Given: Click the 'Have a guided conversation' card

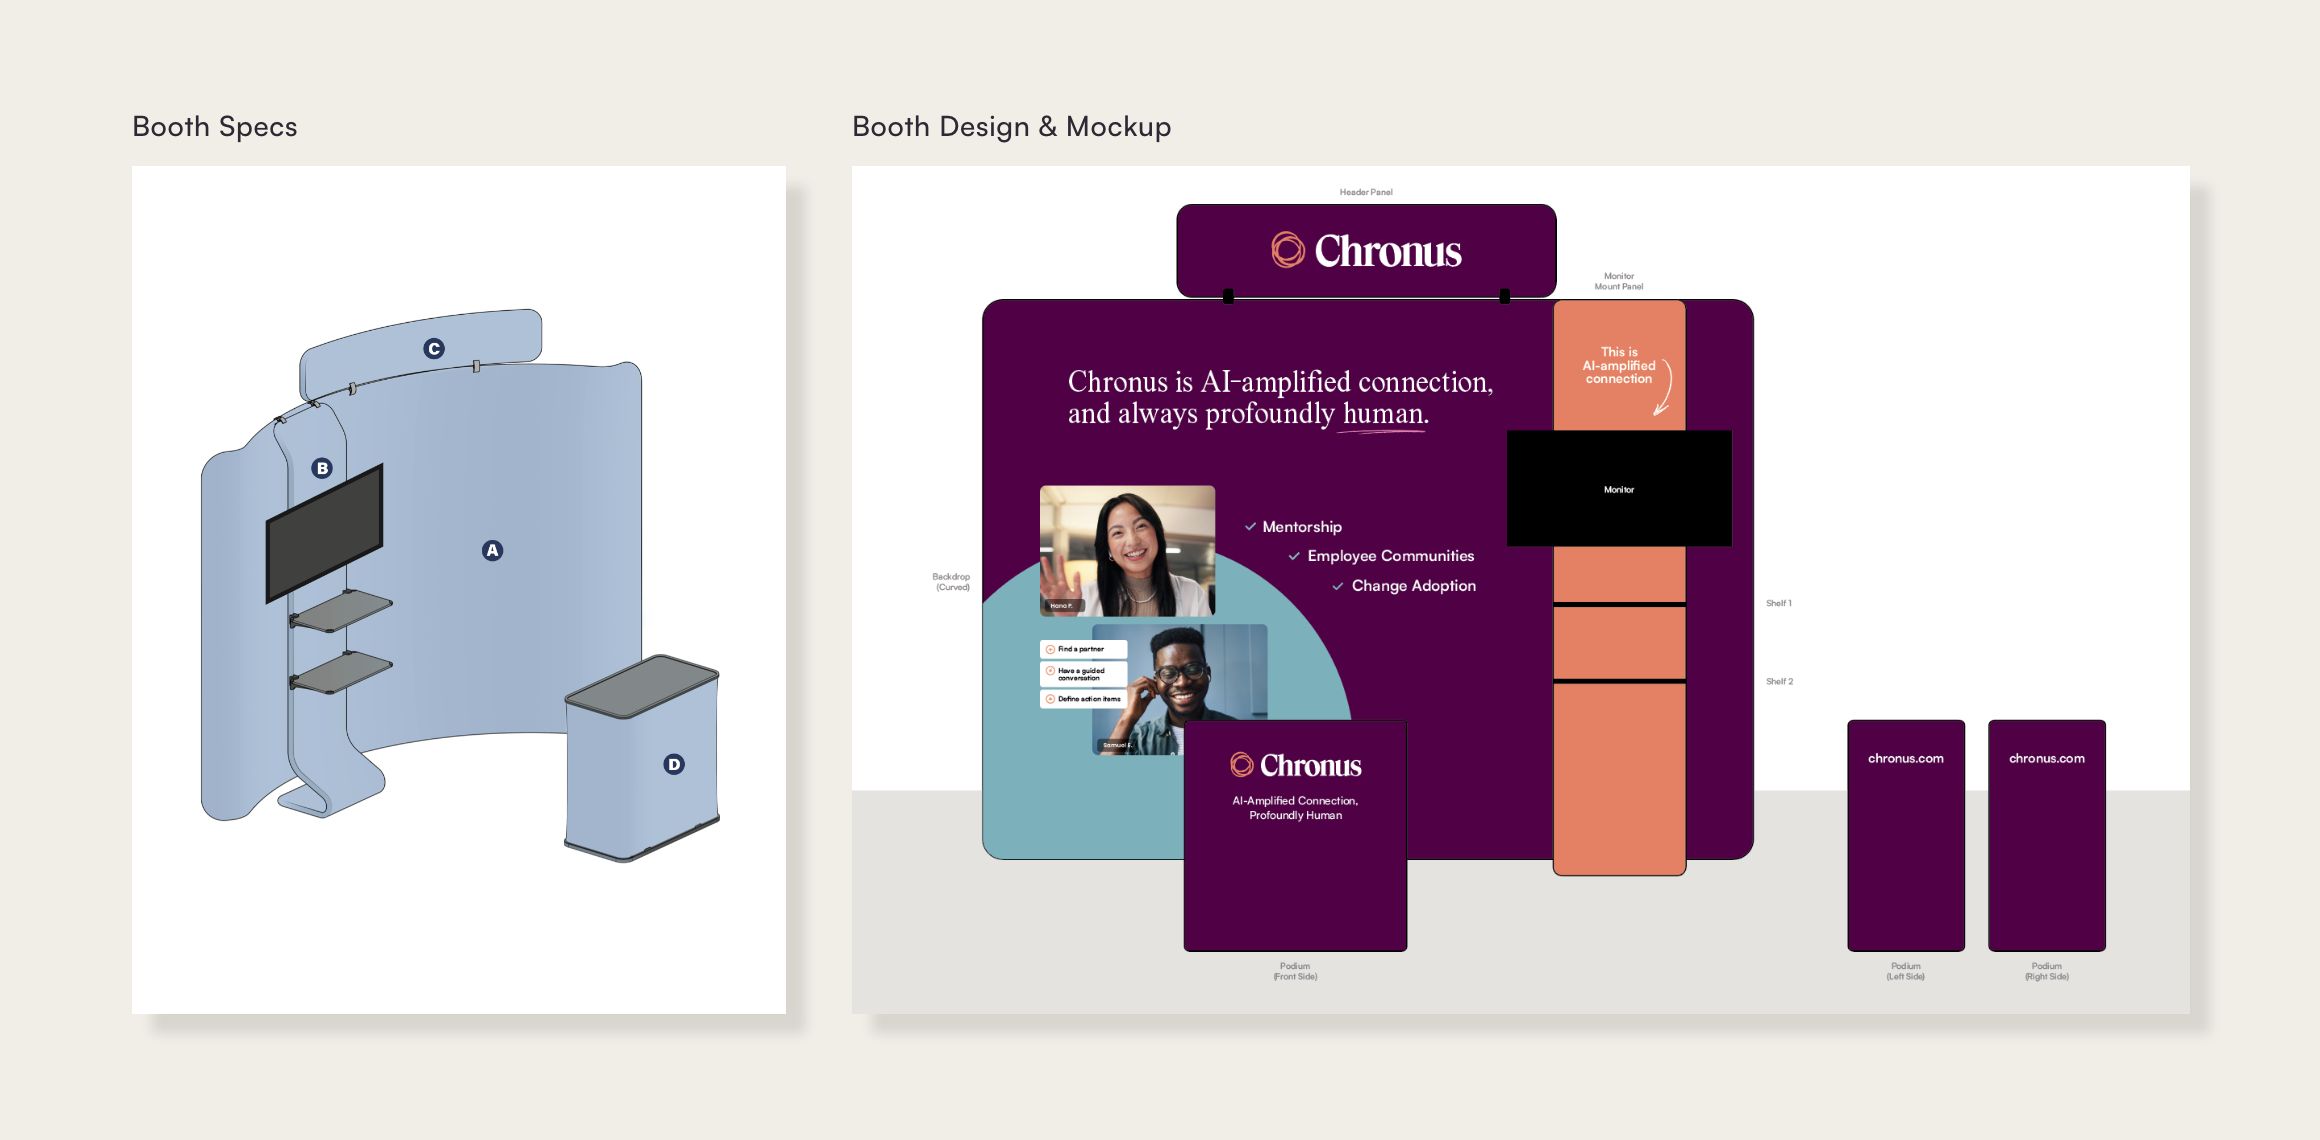Looking at the screenshot, I should pyautogui.click(x=1084, y=674).
